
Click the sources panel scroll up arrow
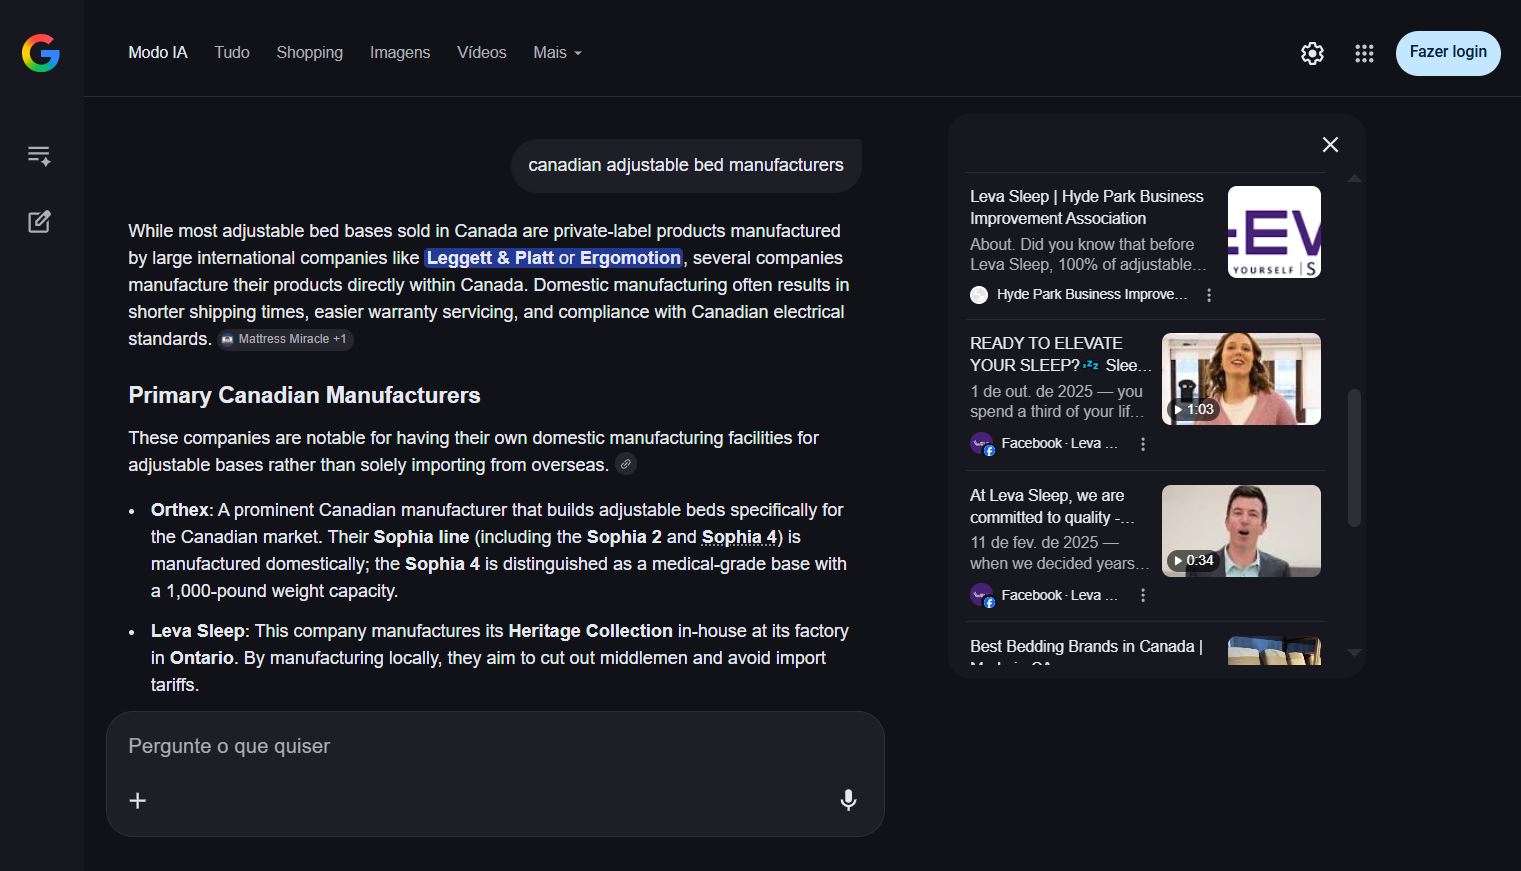[1354, 178]
